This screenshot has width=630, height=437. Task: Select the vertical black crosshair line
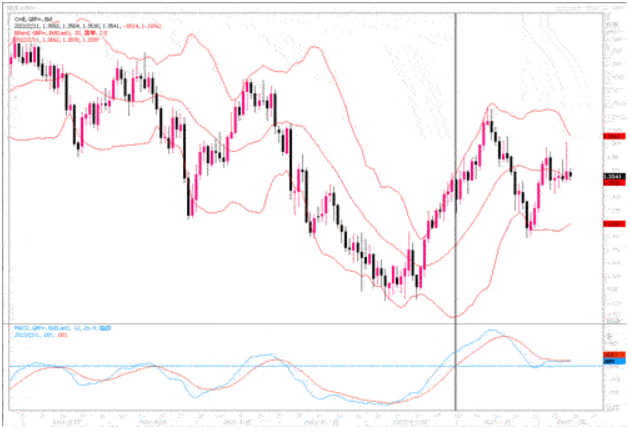click(x=456, y=200)
